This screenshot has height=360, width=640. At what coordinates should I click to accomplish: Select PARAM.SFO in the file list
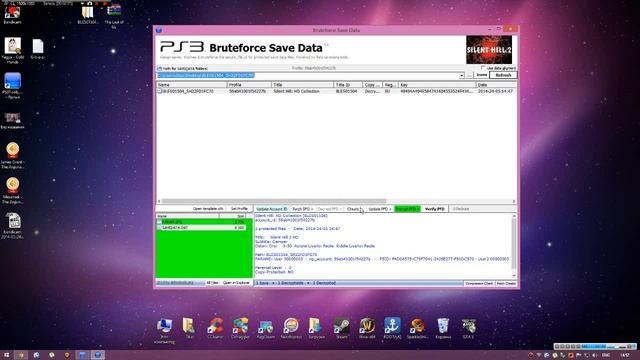pyautogui.click(x=201, y=222)
